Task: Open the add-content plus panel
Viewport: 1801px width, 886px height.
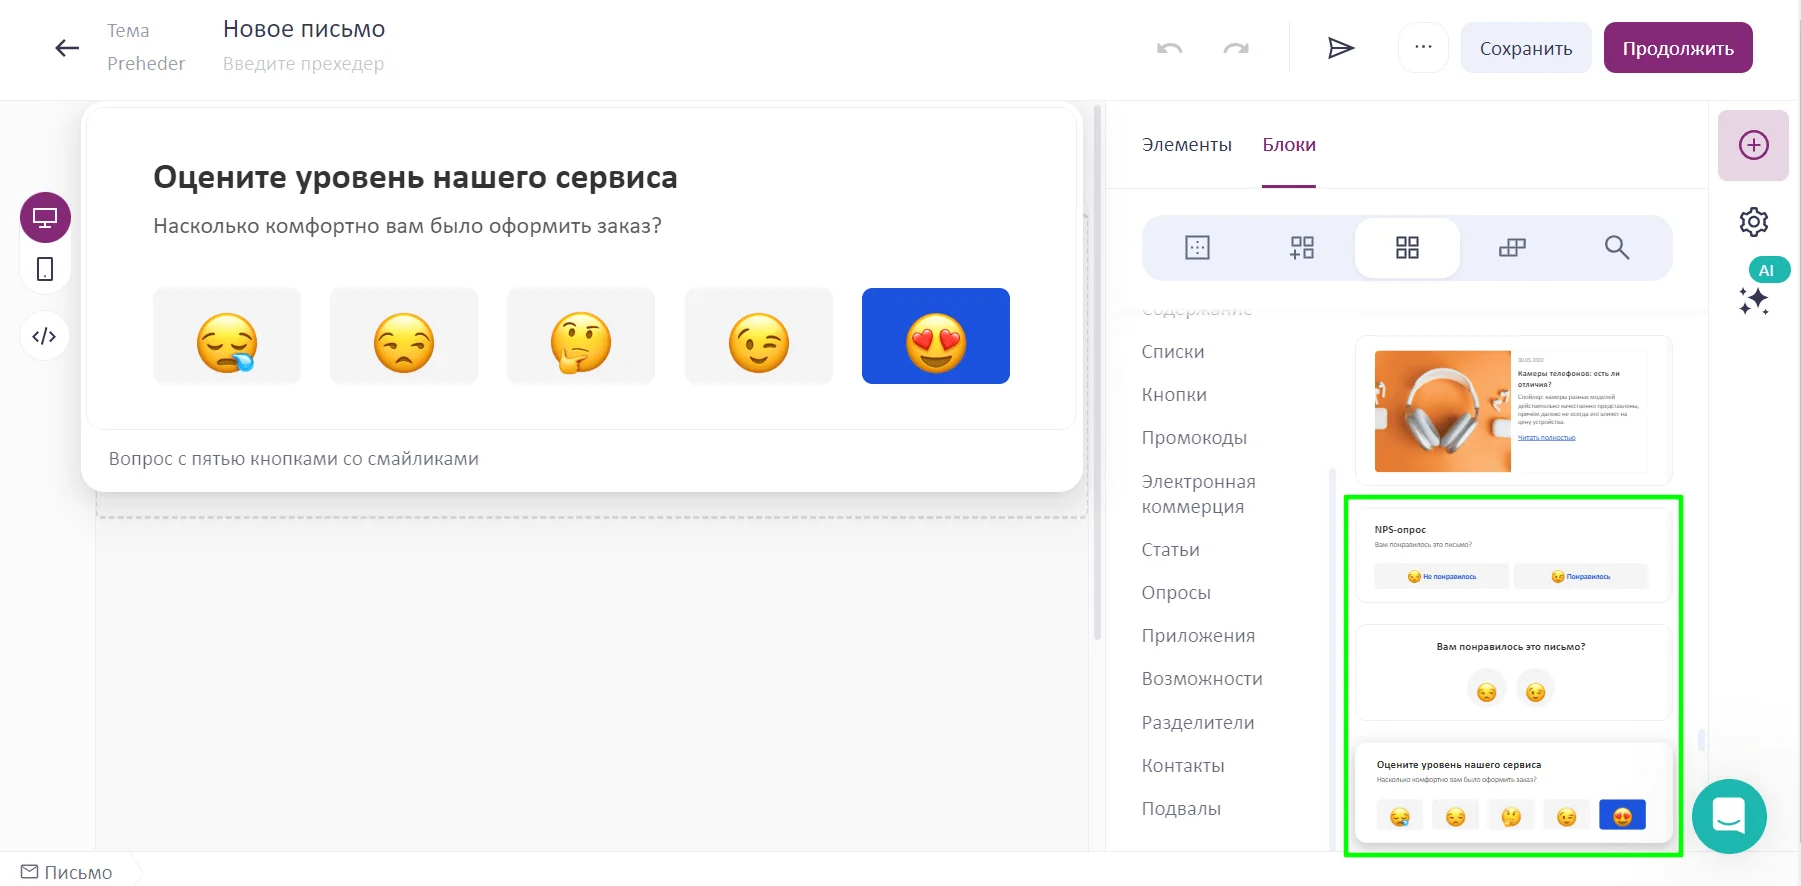Action: point(1753,145)
